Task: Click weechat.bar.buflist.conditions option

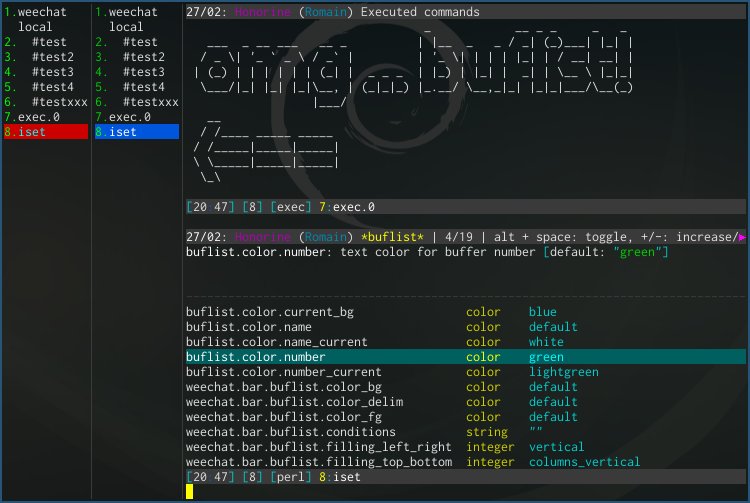Action: pyautogui.click(x=465, y=432)
